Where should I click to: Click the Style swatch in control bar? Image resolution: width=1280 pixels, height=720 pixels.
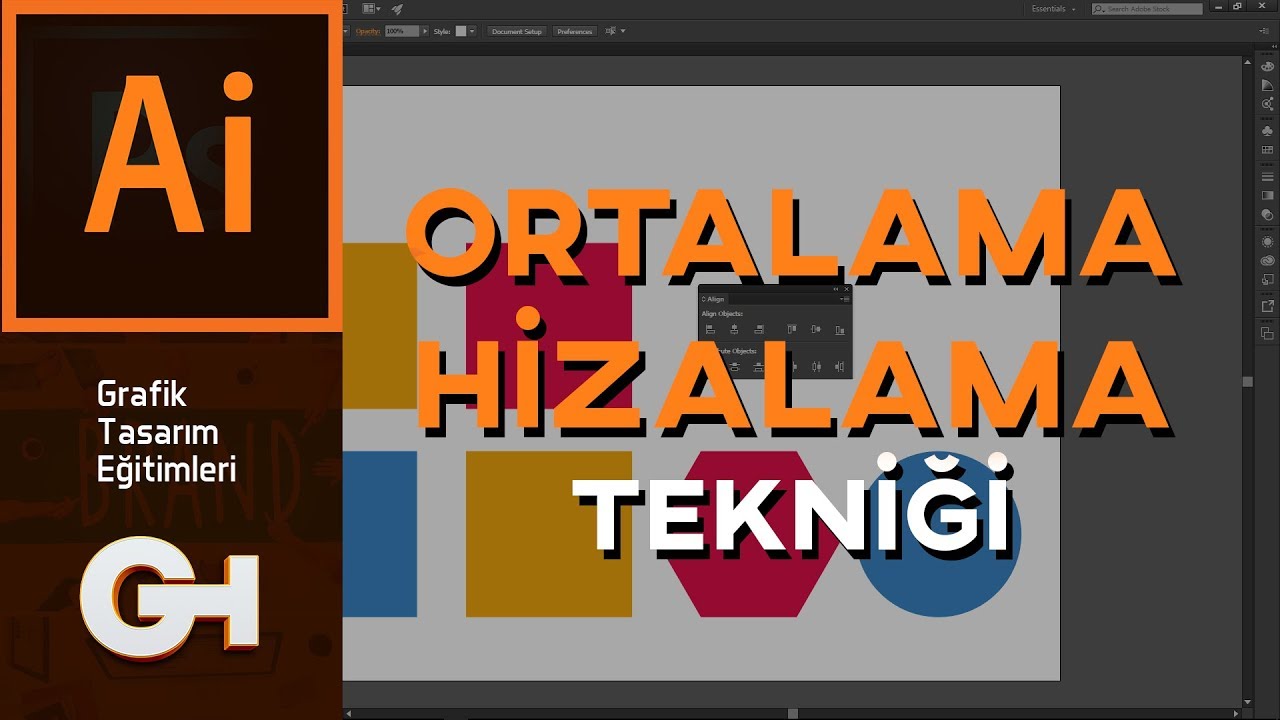tap(461, 31)
